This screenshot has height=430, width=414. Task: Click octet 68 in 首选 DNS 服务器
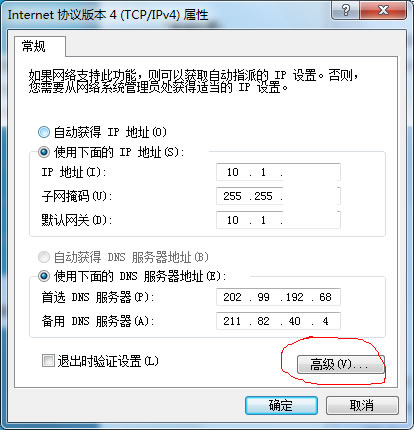pos(325,297)
